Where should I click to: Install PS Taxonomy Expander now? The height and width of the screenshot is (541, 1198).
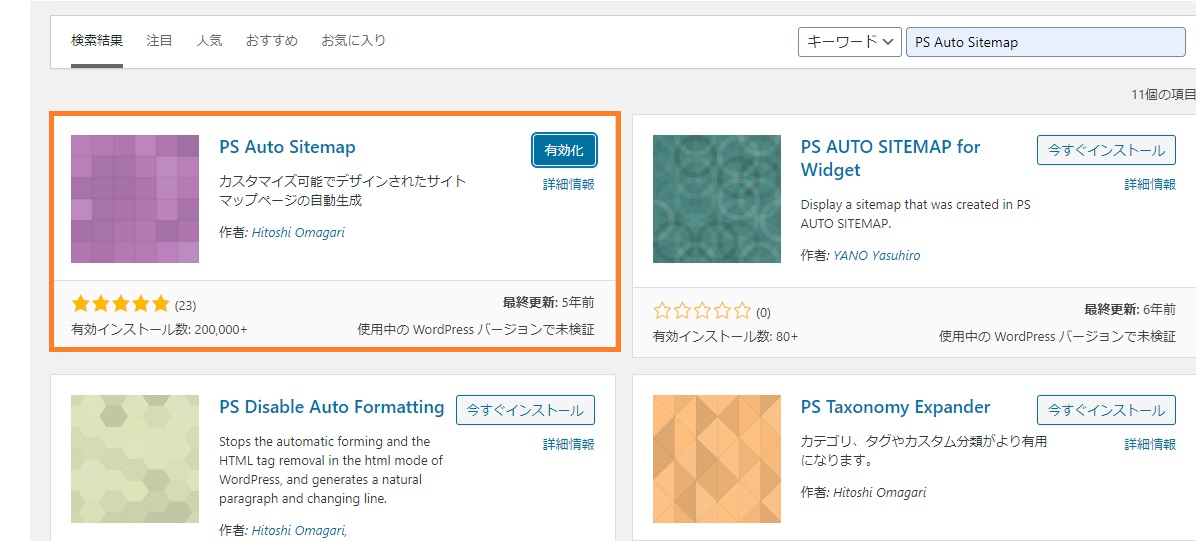pos(1106,410)
